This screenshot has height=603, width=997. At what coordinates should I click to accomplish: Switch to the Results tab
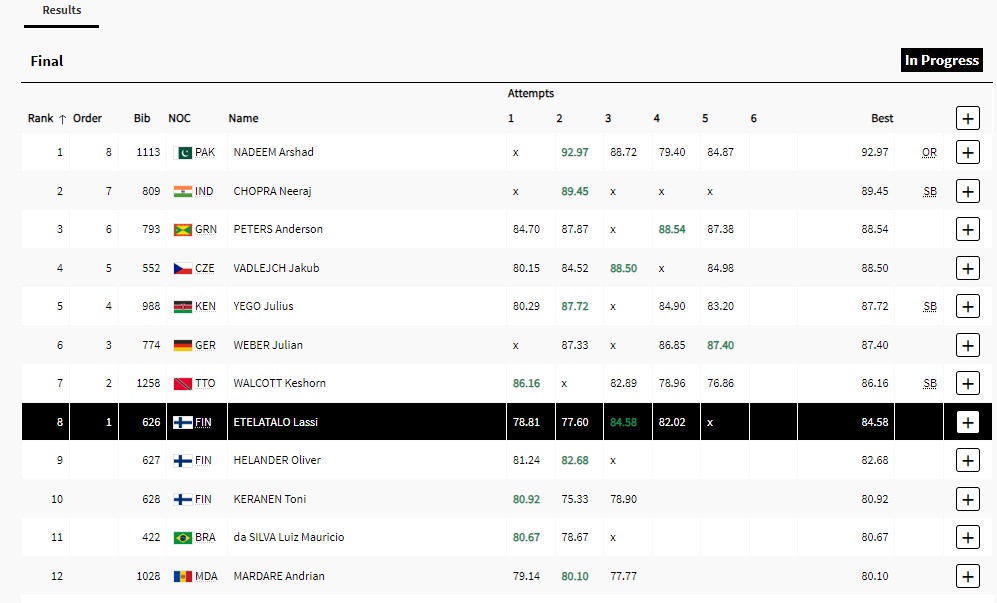pyautogui.click(x=62, y=11)
